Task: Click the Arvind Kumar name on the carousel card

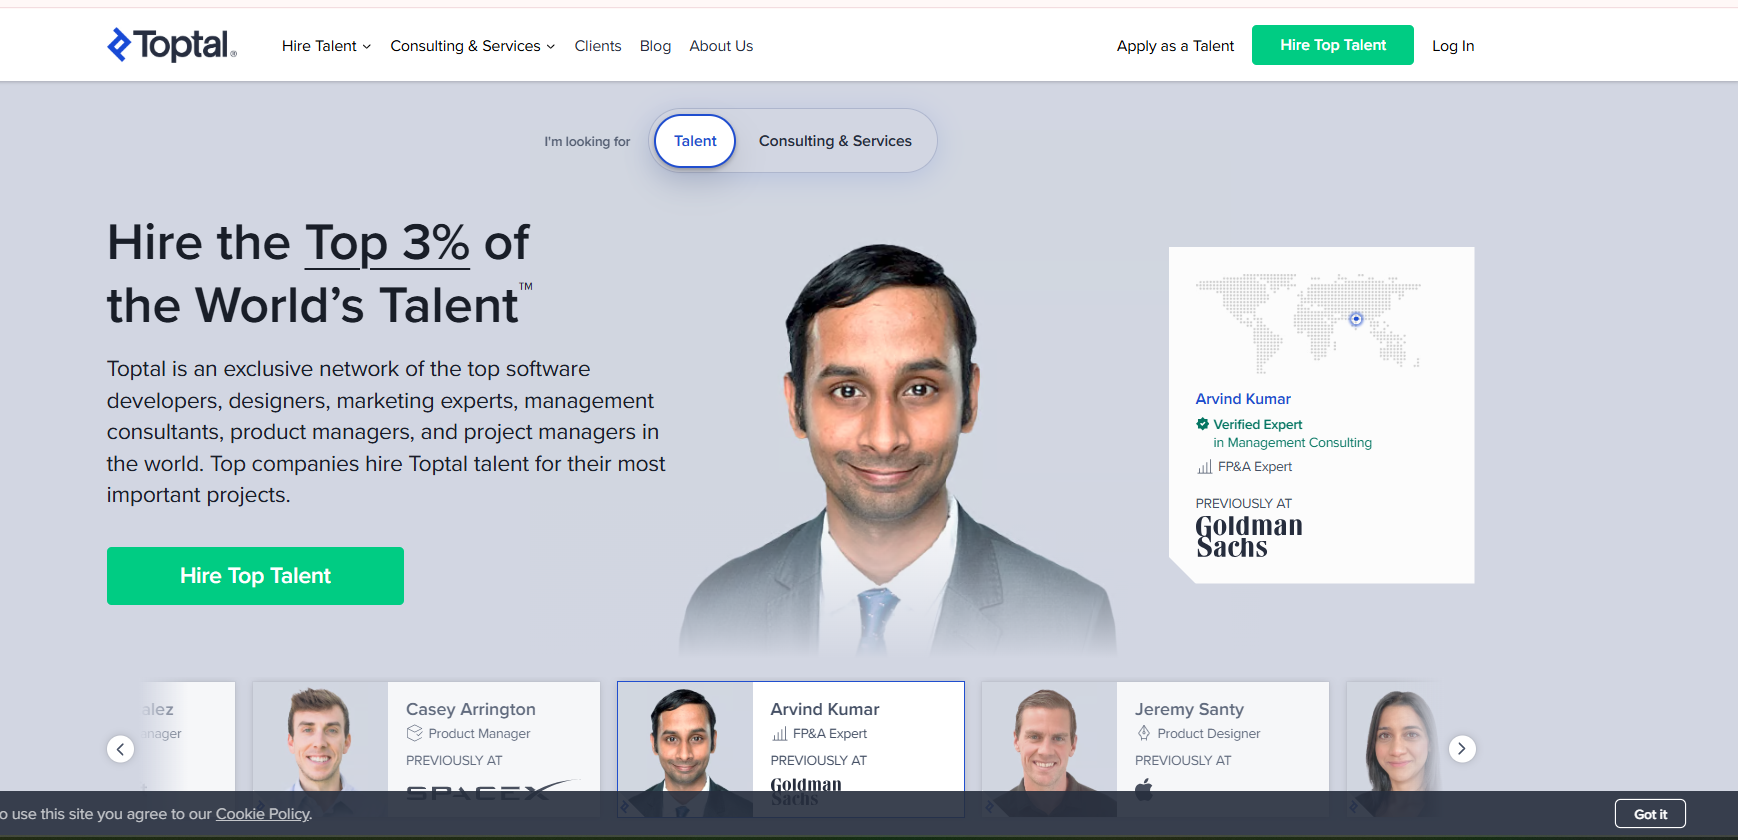Action: (825, 709)
